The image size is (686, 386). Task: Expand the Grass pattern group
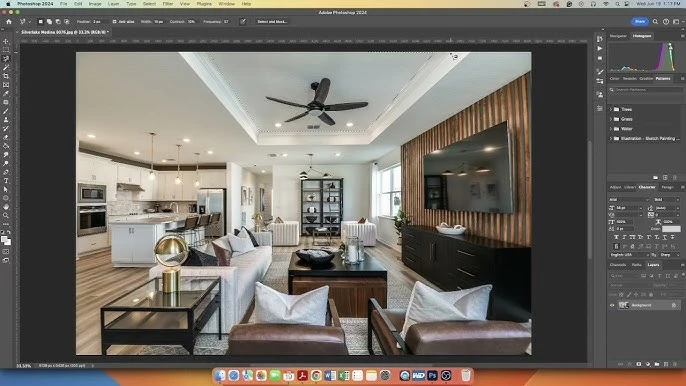pos(611,119)
